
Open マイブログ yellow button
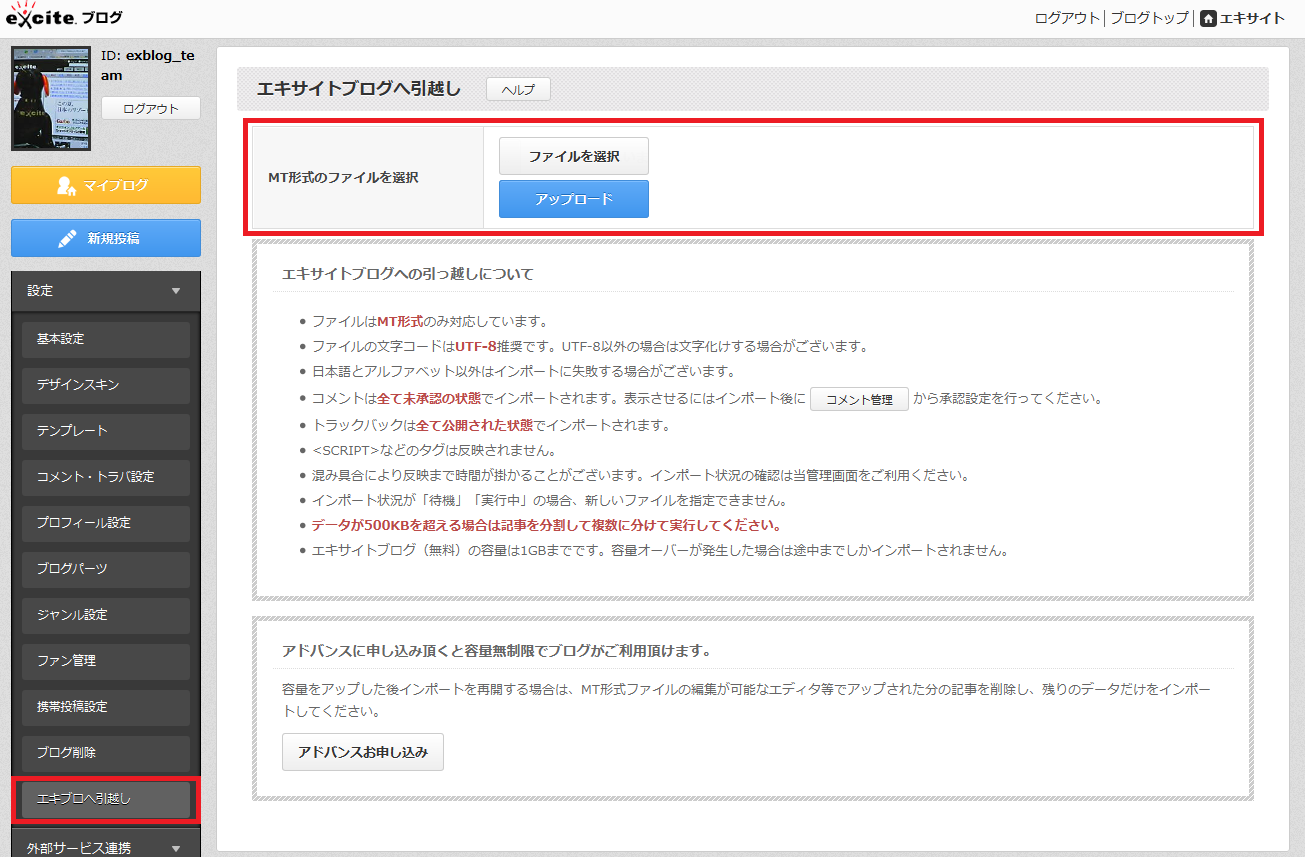coord(106,185)
